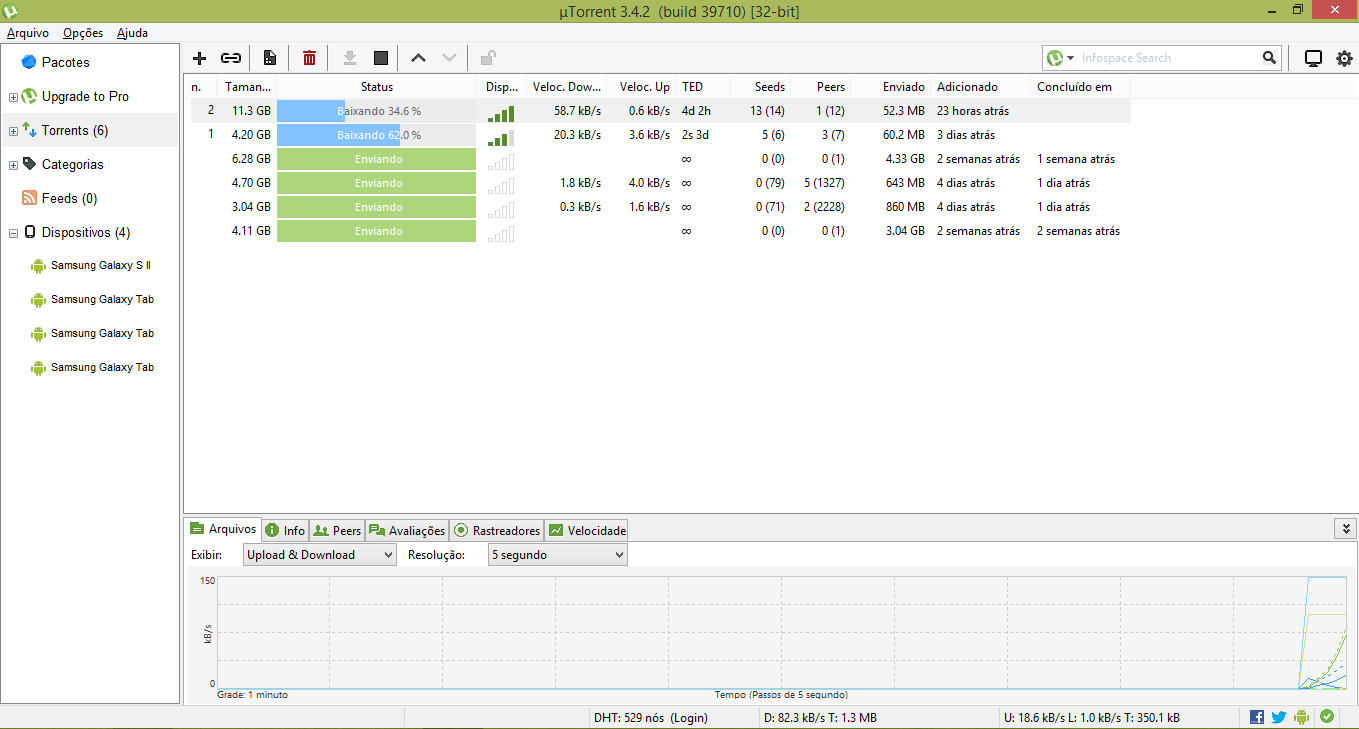Switch to the Info tab
The width and height of the screenshot is (1359, 729).
[285, 530]
